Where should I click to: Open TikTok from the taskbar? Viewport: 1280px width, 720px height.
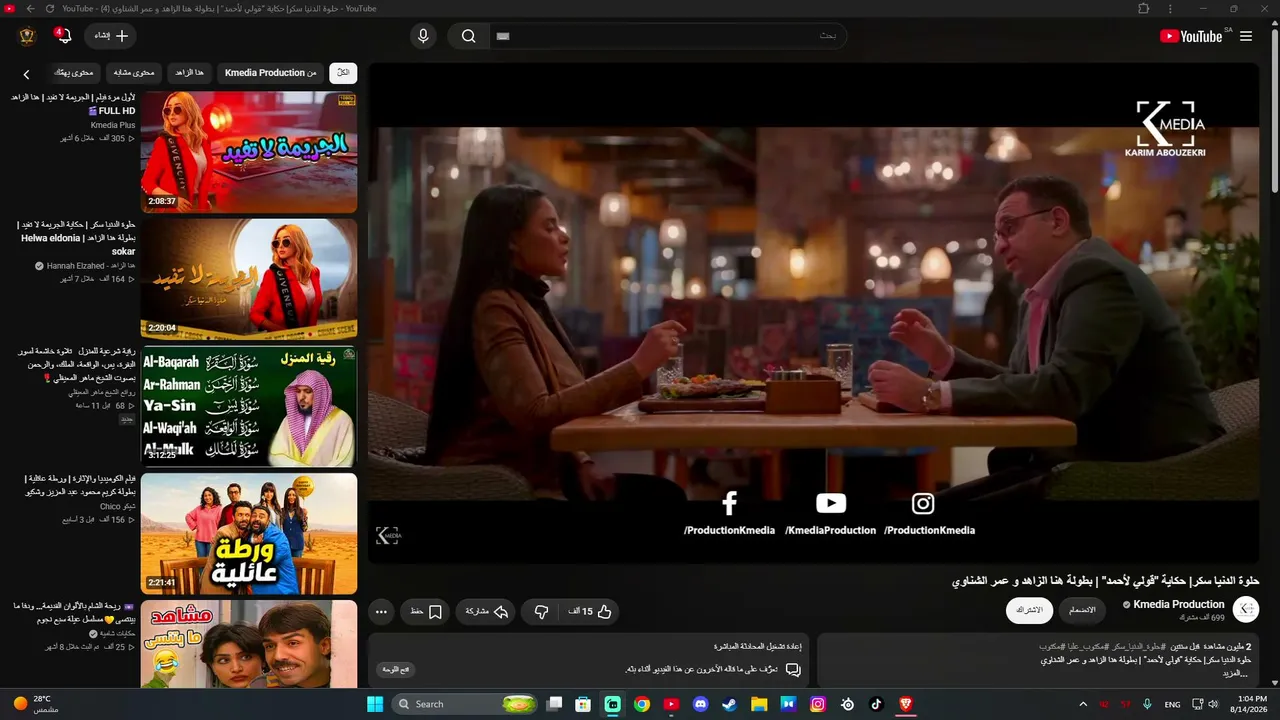(x=876, y=704)
